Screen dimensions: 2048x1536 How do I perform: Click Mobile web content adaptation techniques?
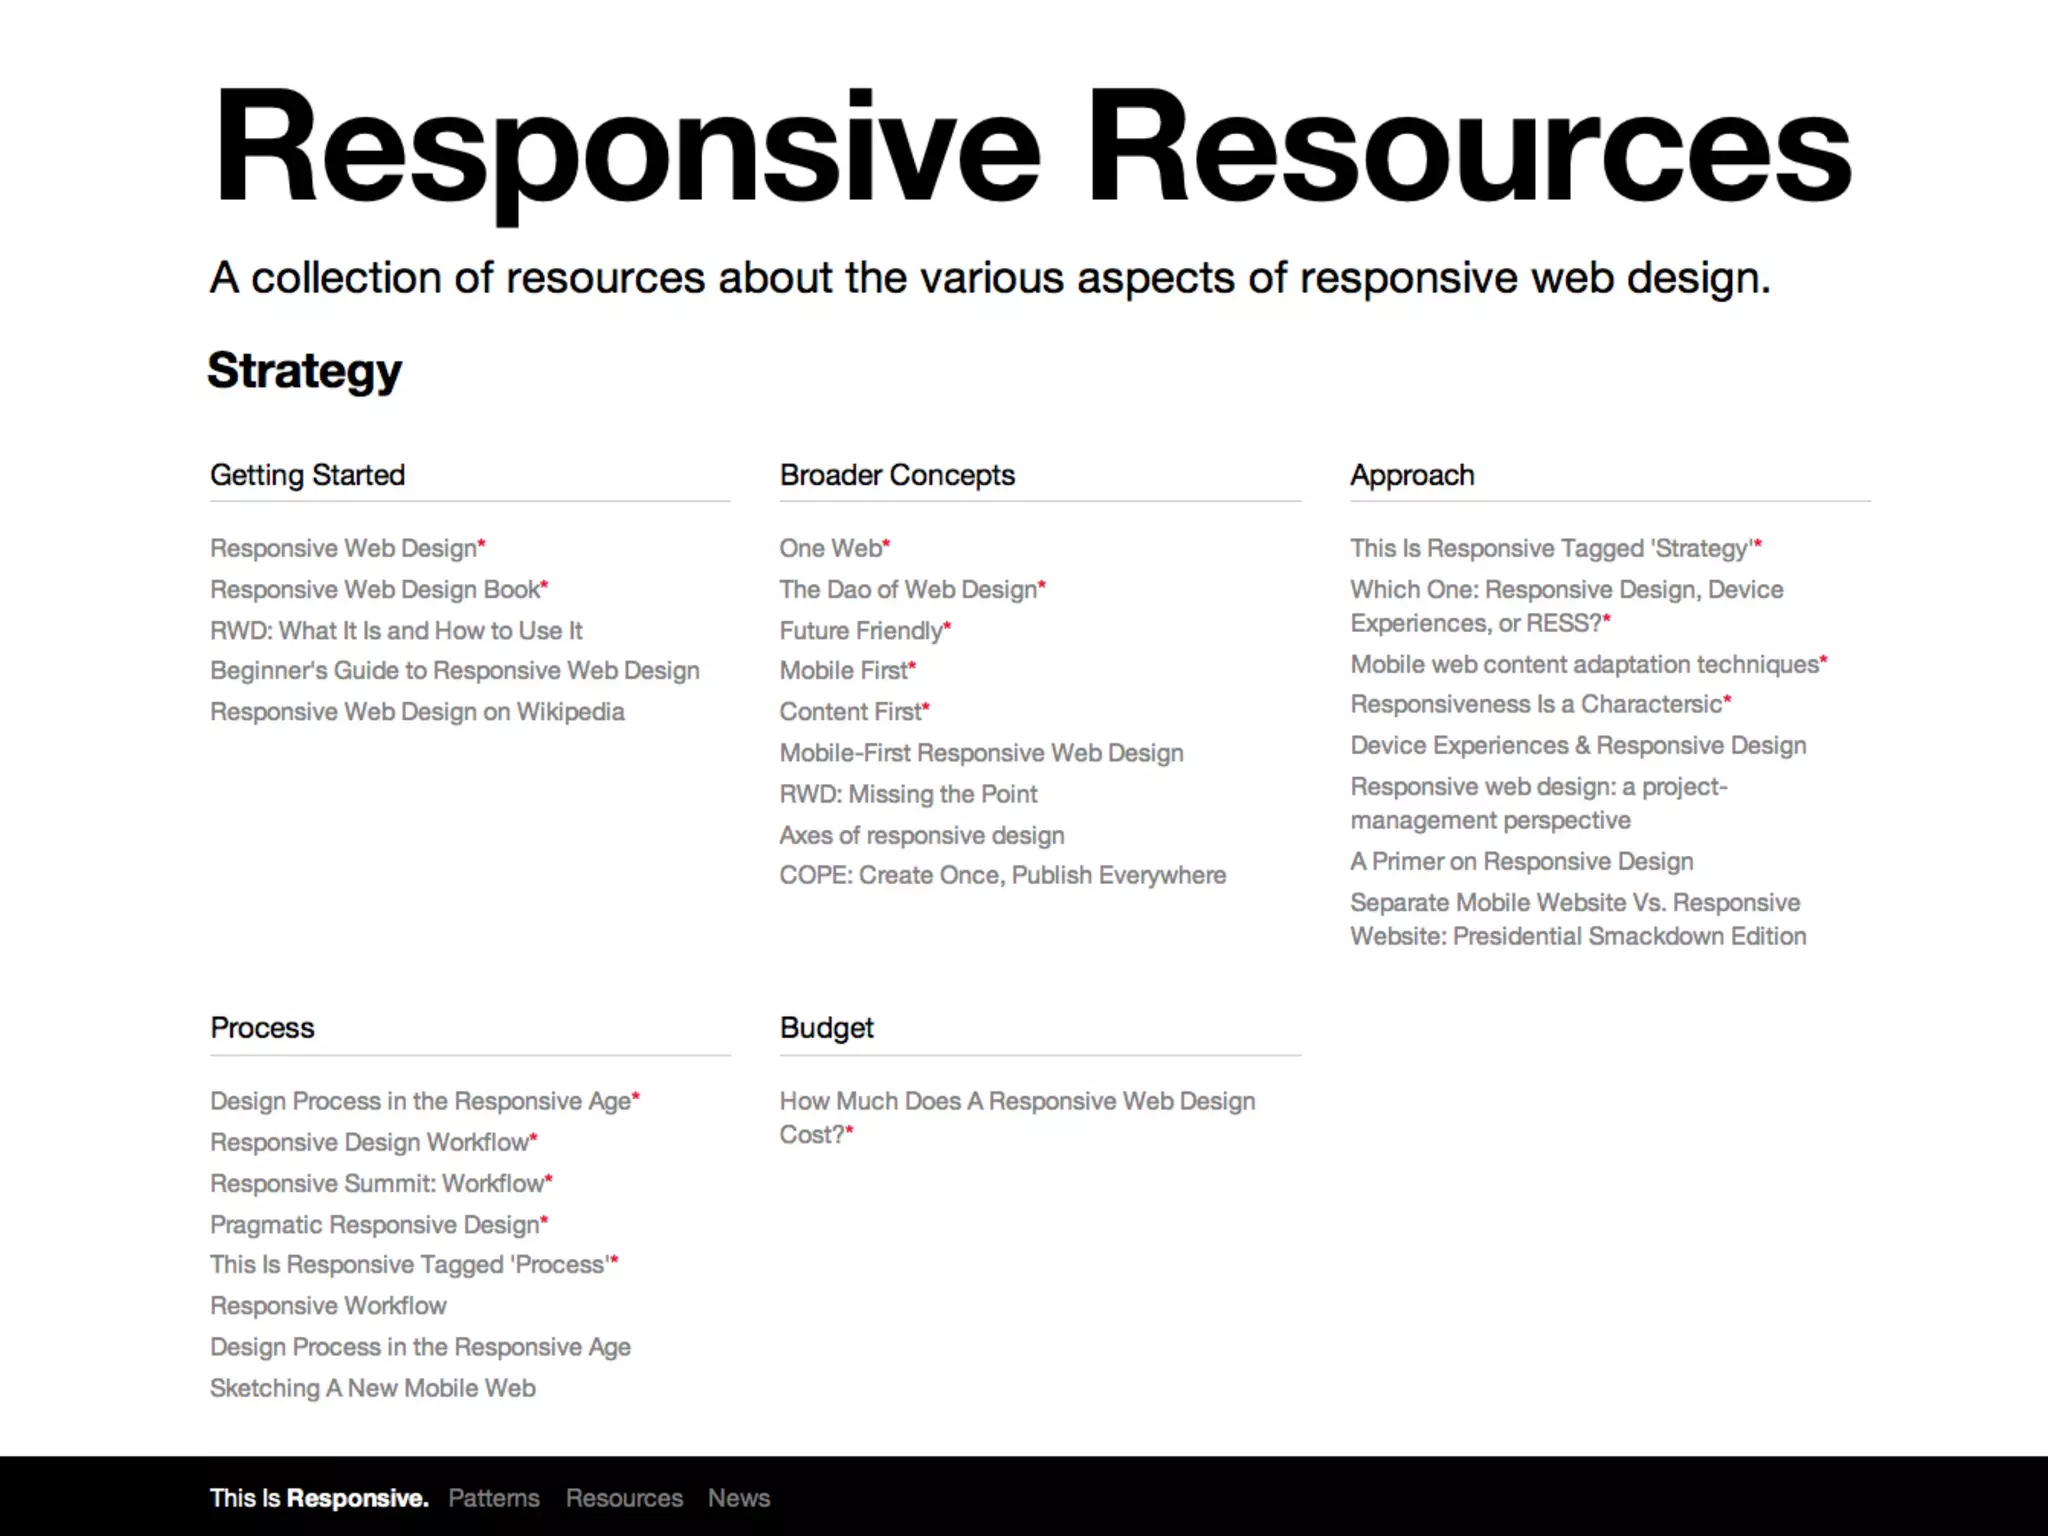(x=1584, y=665)
